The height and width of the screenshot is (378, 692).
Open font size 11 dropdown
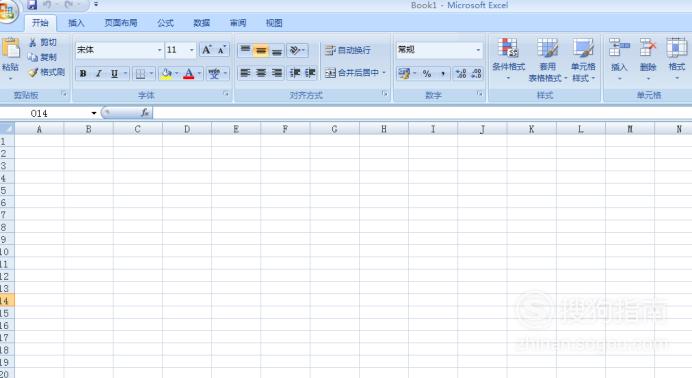pyautogui.click(x=192, y=50)
